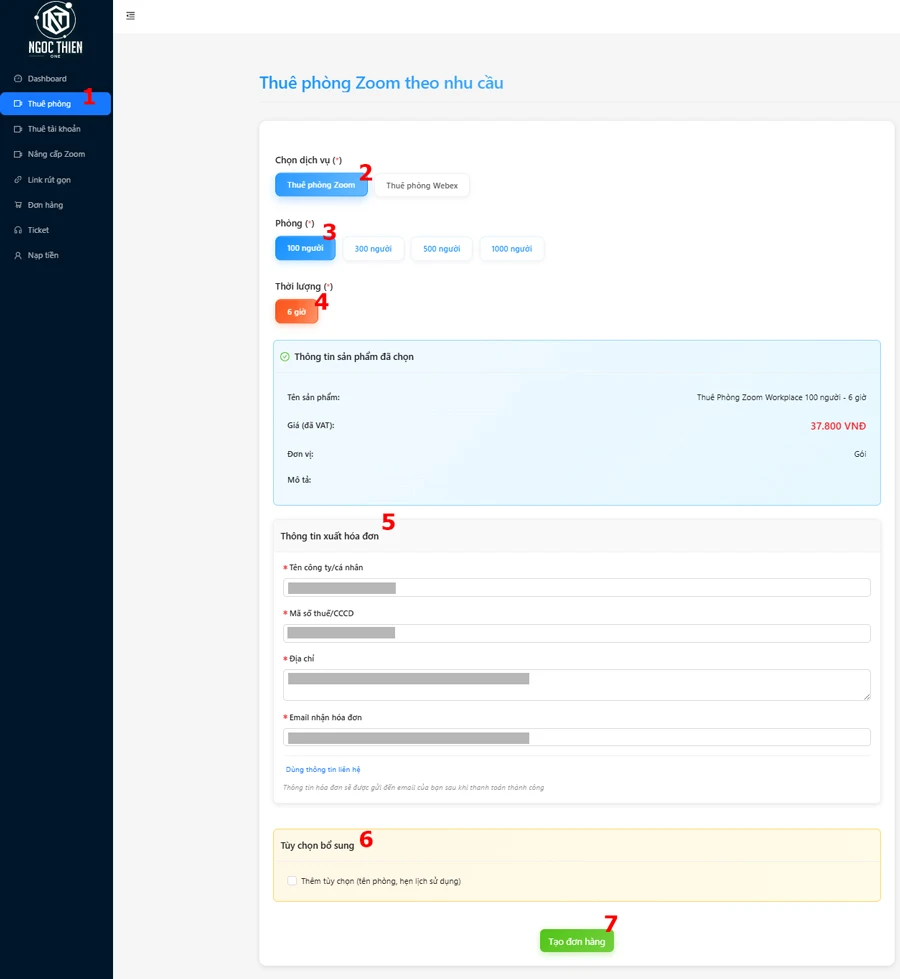Click the Ngoc Thien logo
The width and height of the screenshot is (900, 979).
point(56,30)
